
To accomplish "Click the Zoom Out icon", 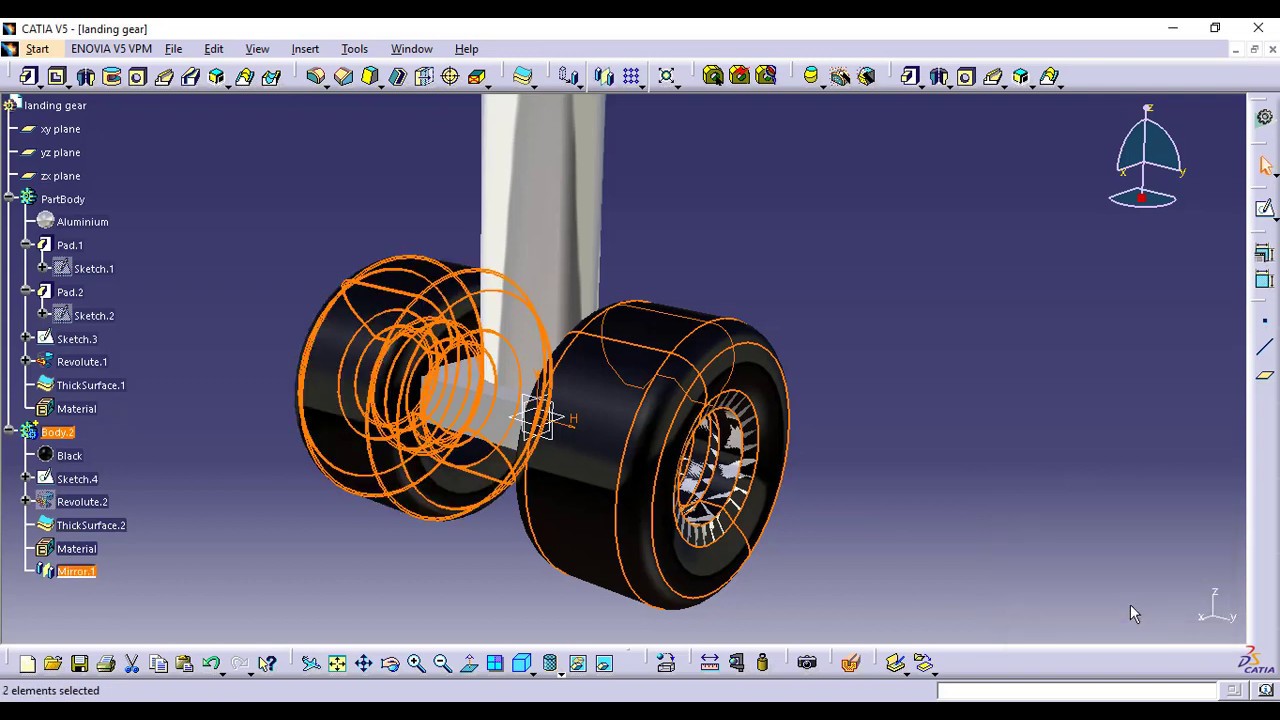I will pyautogui.click(x=442, y=663).
